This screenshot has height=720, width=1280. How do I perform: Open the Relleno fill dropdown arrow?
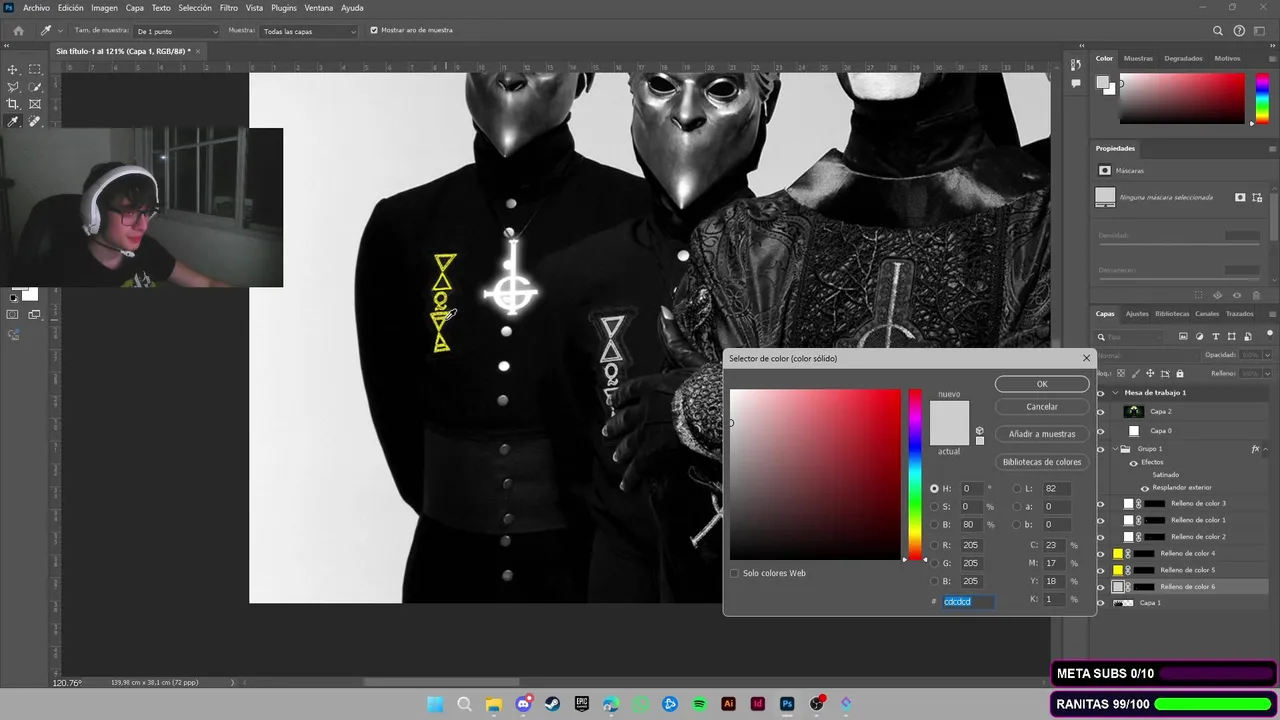click(x=1268, y=373)
